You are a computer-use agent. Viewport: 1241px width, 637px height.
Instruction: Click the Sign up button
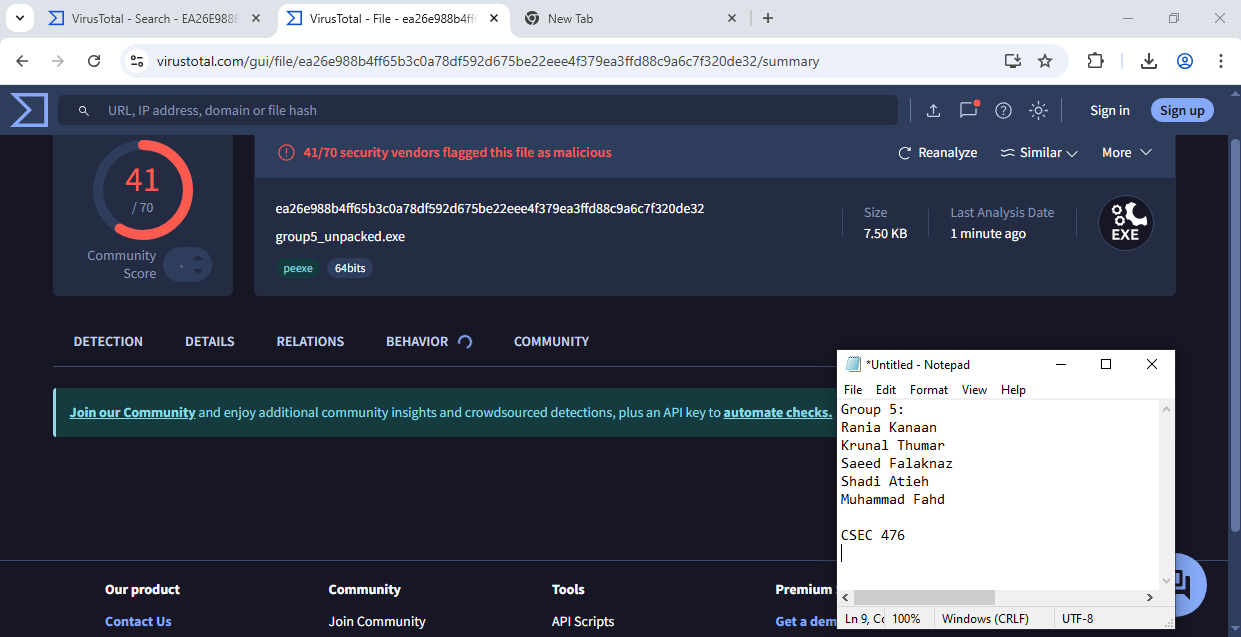click(x=1182, y=110)
